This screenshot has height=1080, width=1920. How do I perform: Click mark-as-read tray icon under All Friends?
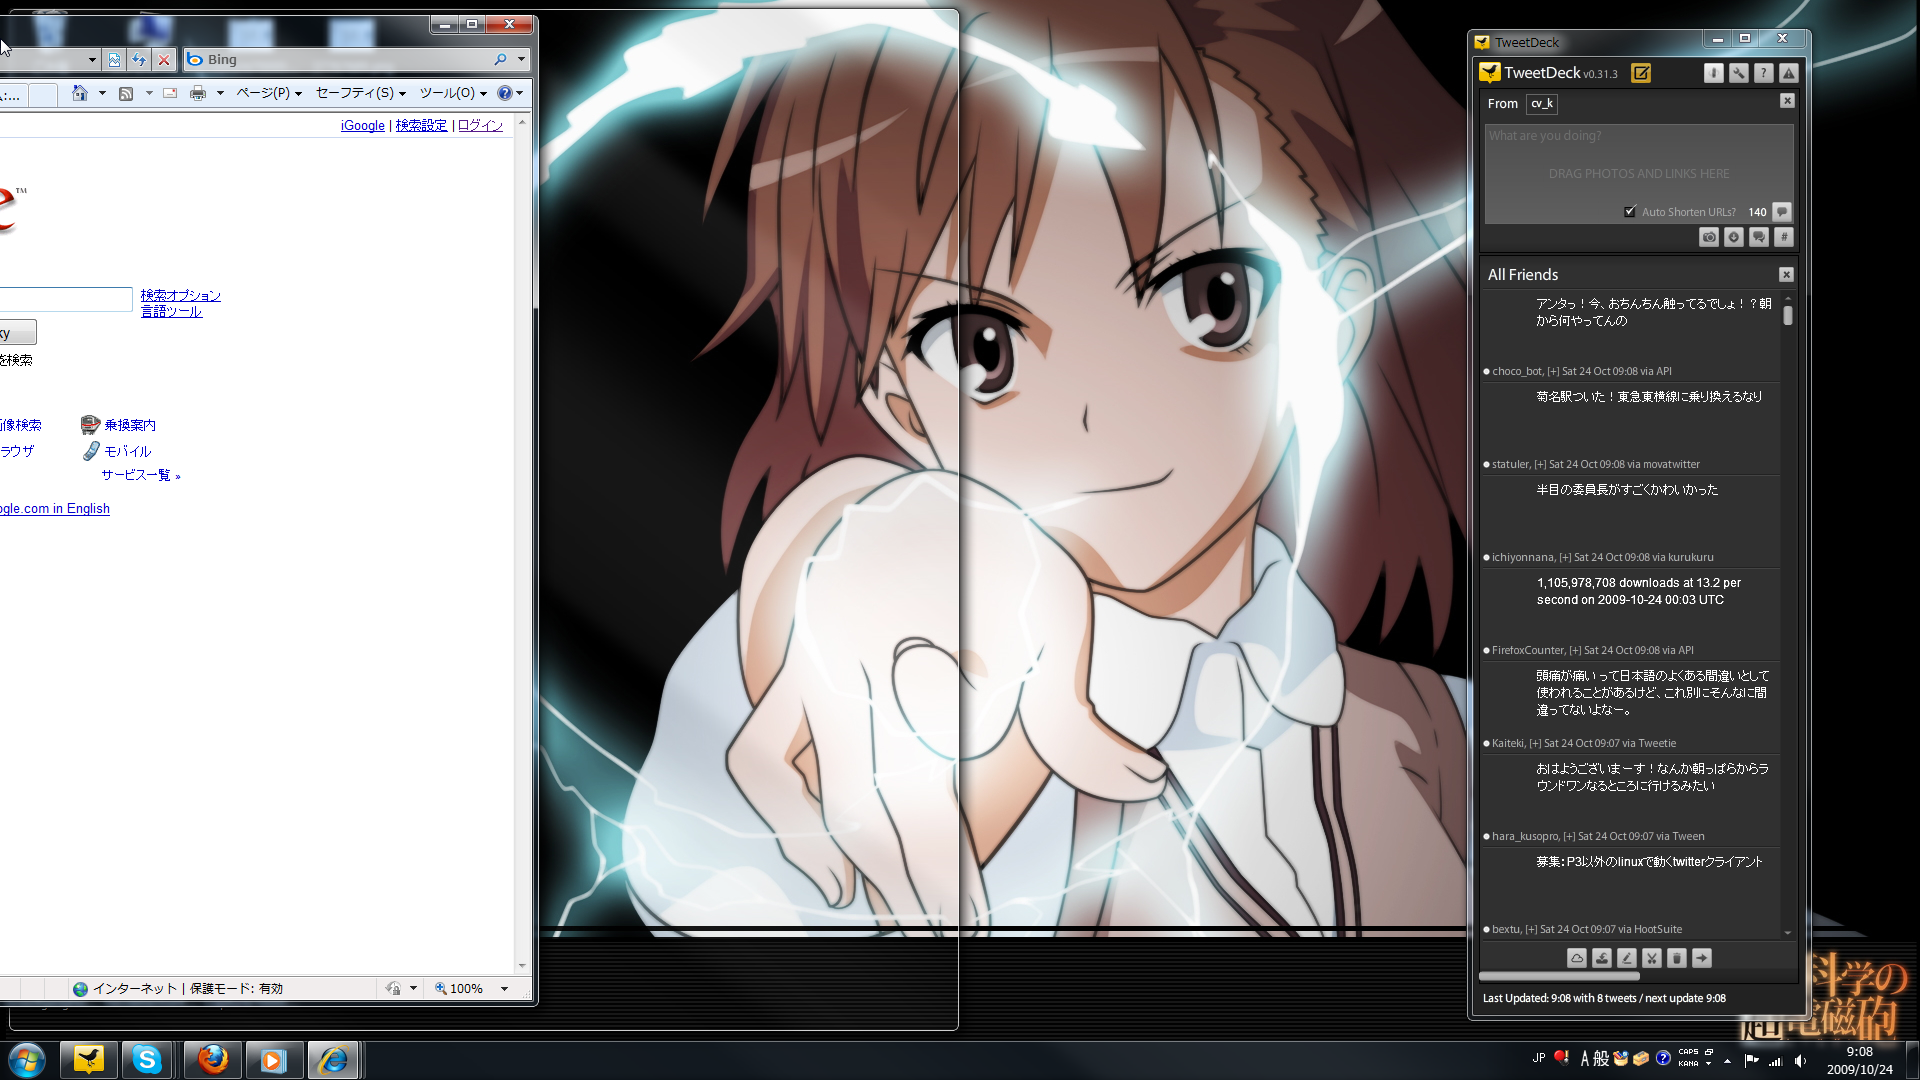coord(1602,958)
